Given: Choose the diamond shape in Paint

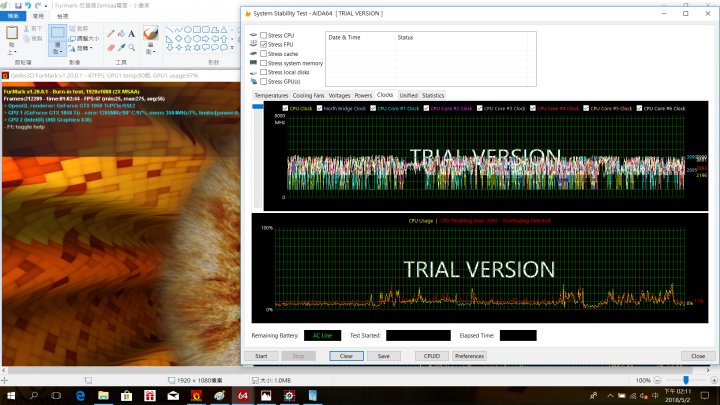Looking at the screenshot, I should click(179, 39).
